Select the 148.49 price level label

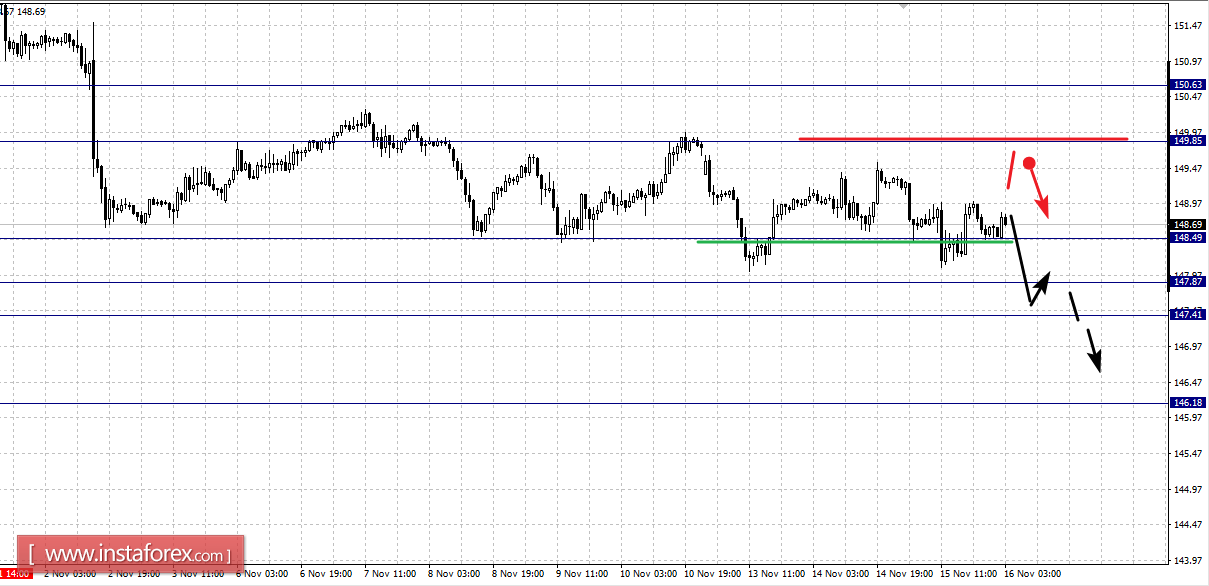point(1188,238)
